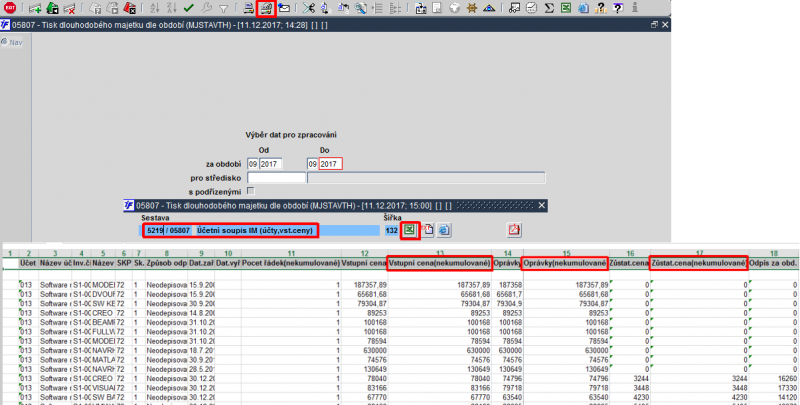Click the Šířka value 132
The width and height of the screenshot is (800, 405).
point(391,230)
